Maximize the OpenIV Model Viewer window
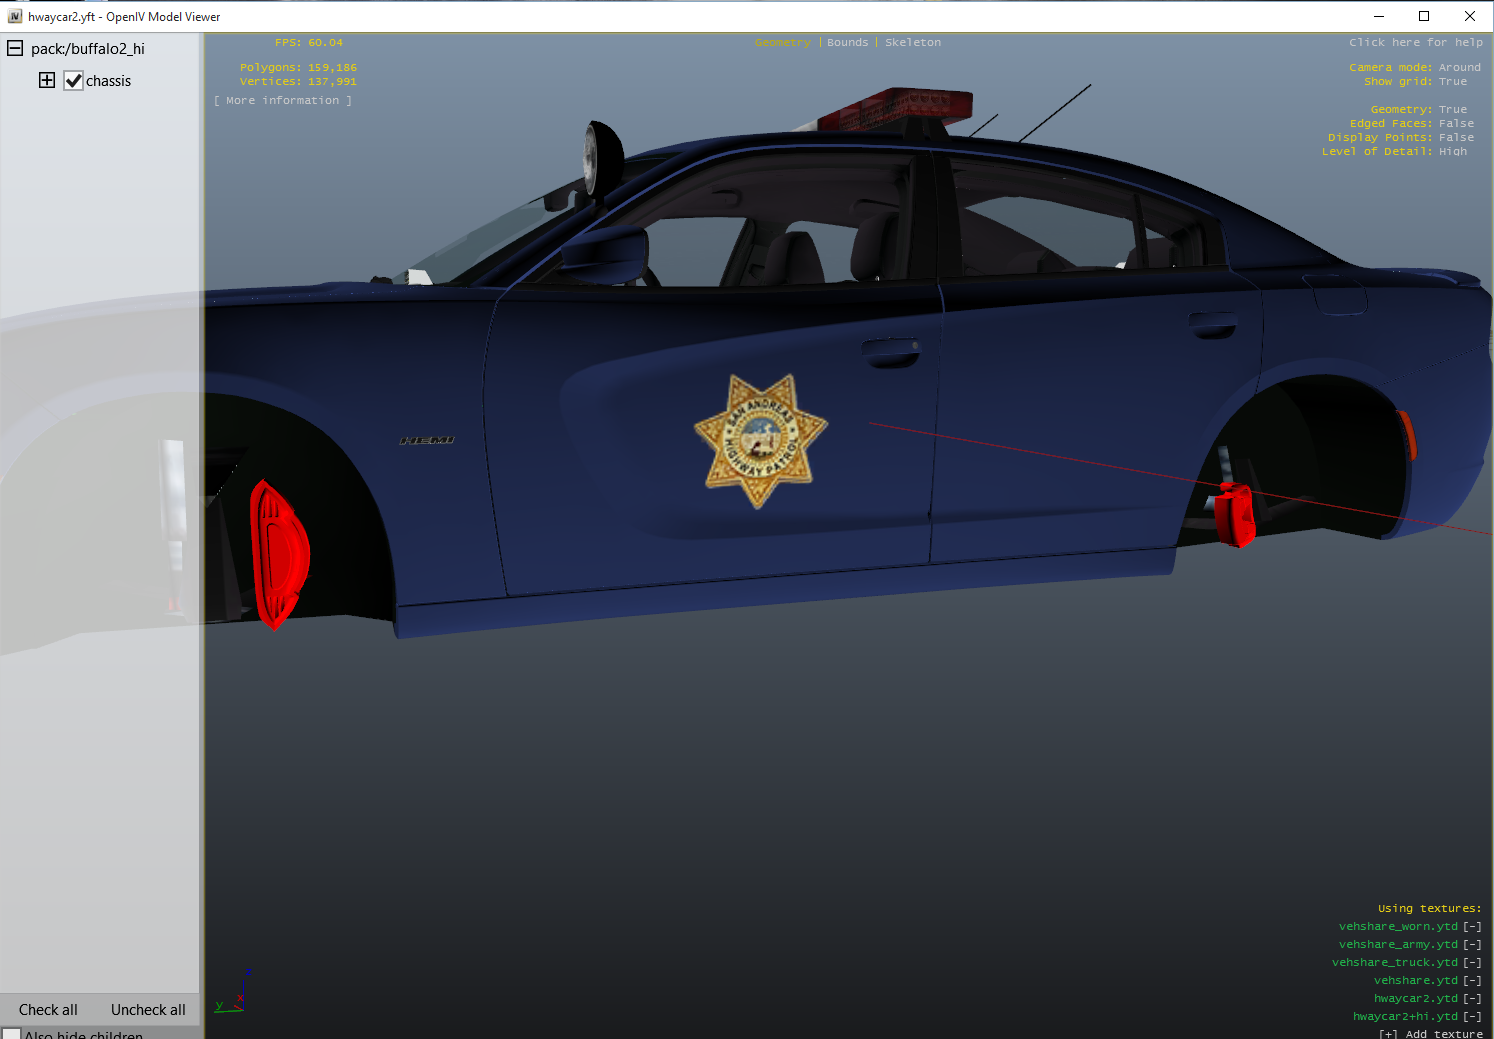Viewport: 1494px width, 1039px height. pos(1424,16)
